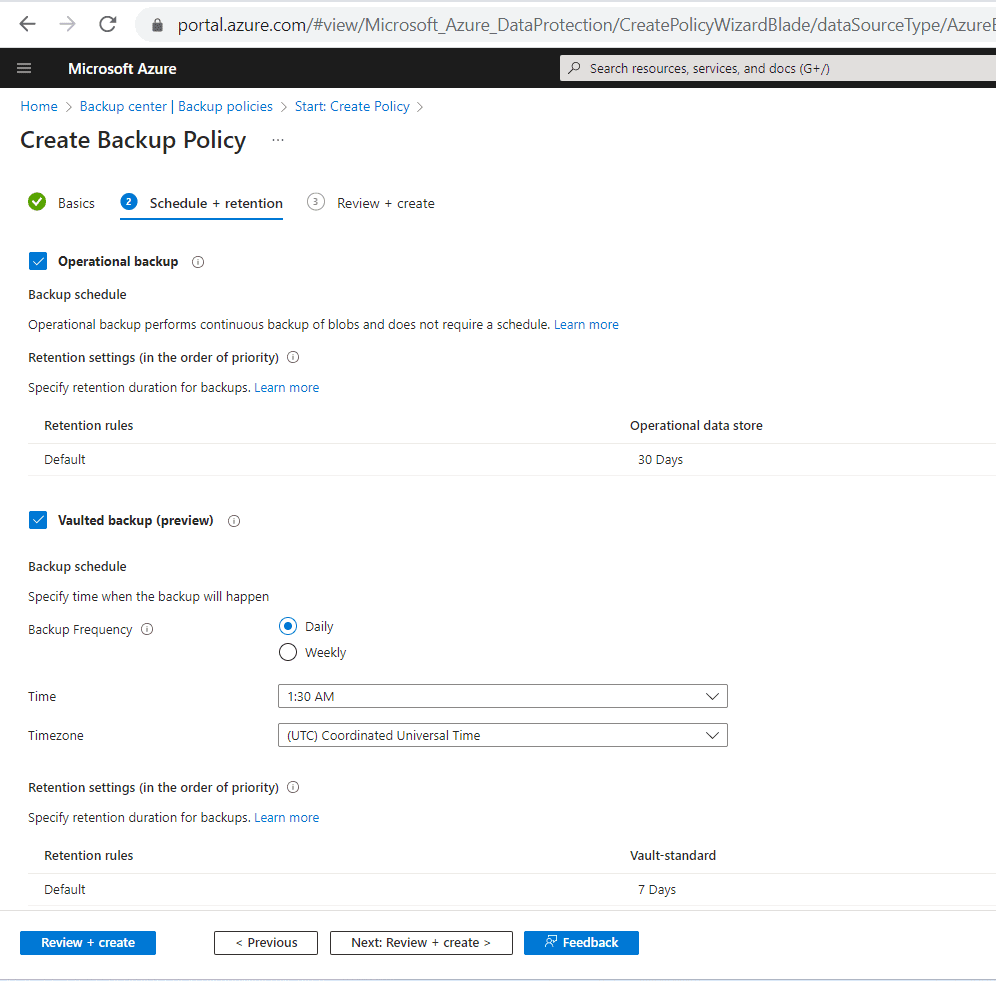Click the info icon next to Operational backup
Screen dimensions: 996x981
pos(198,262)
